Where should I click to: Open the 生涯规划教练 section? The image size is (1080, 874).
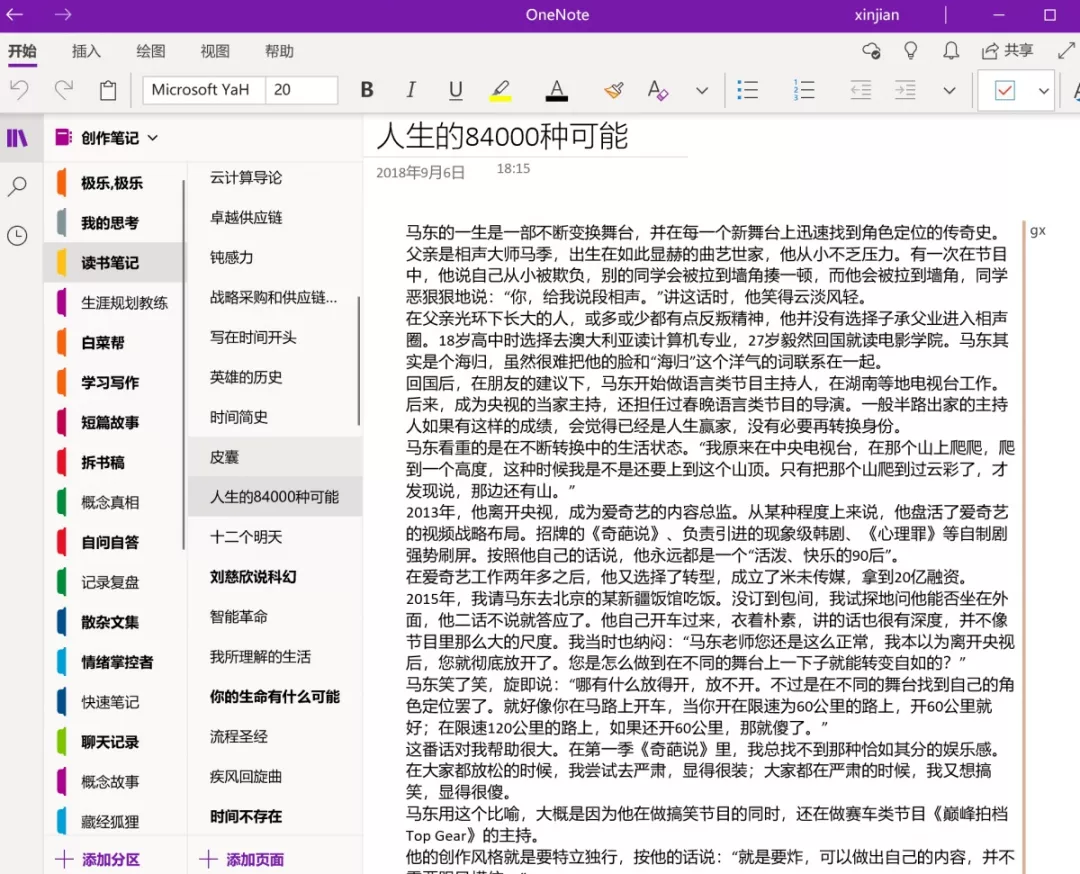pyautogui.click(x=114, y=302)
